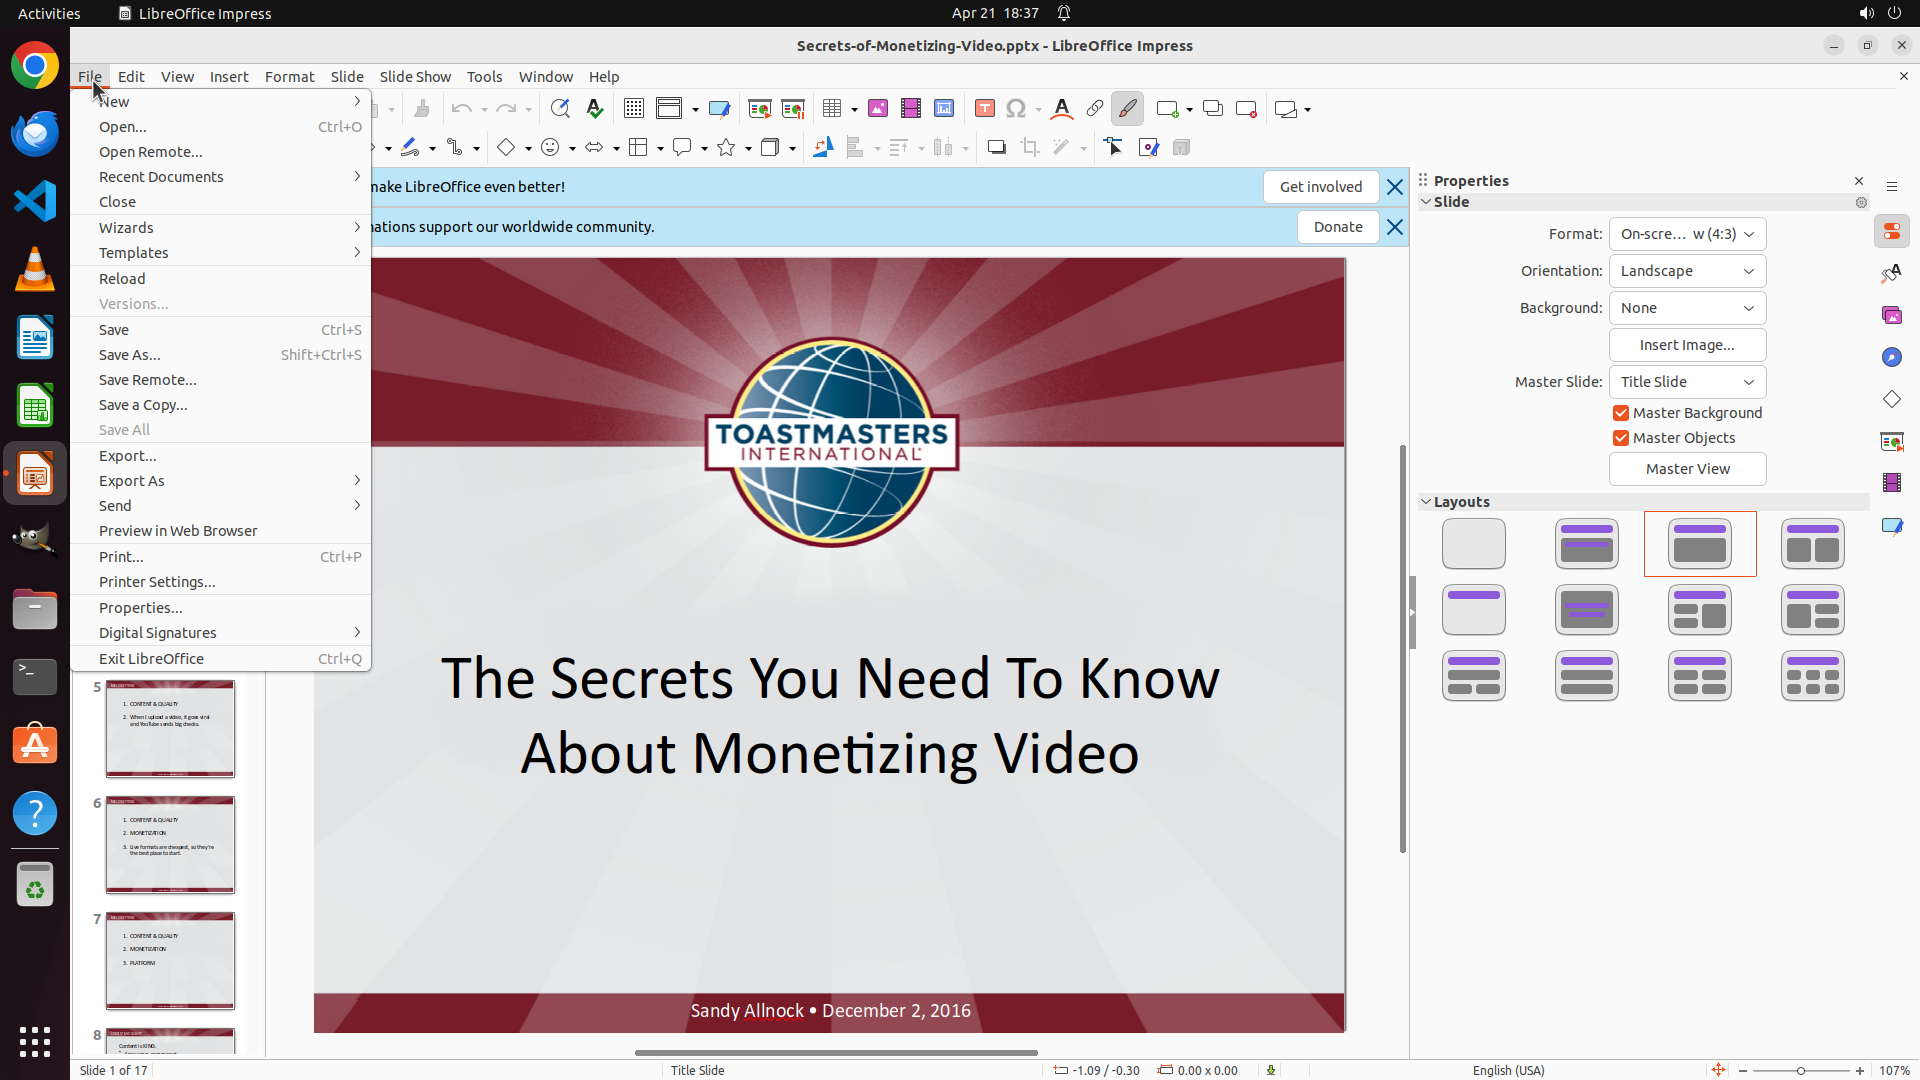Click the Display Grid toolbar icon
1920x1080 pixels.
tap(633, 109)
